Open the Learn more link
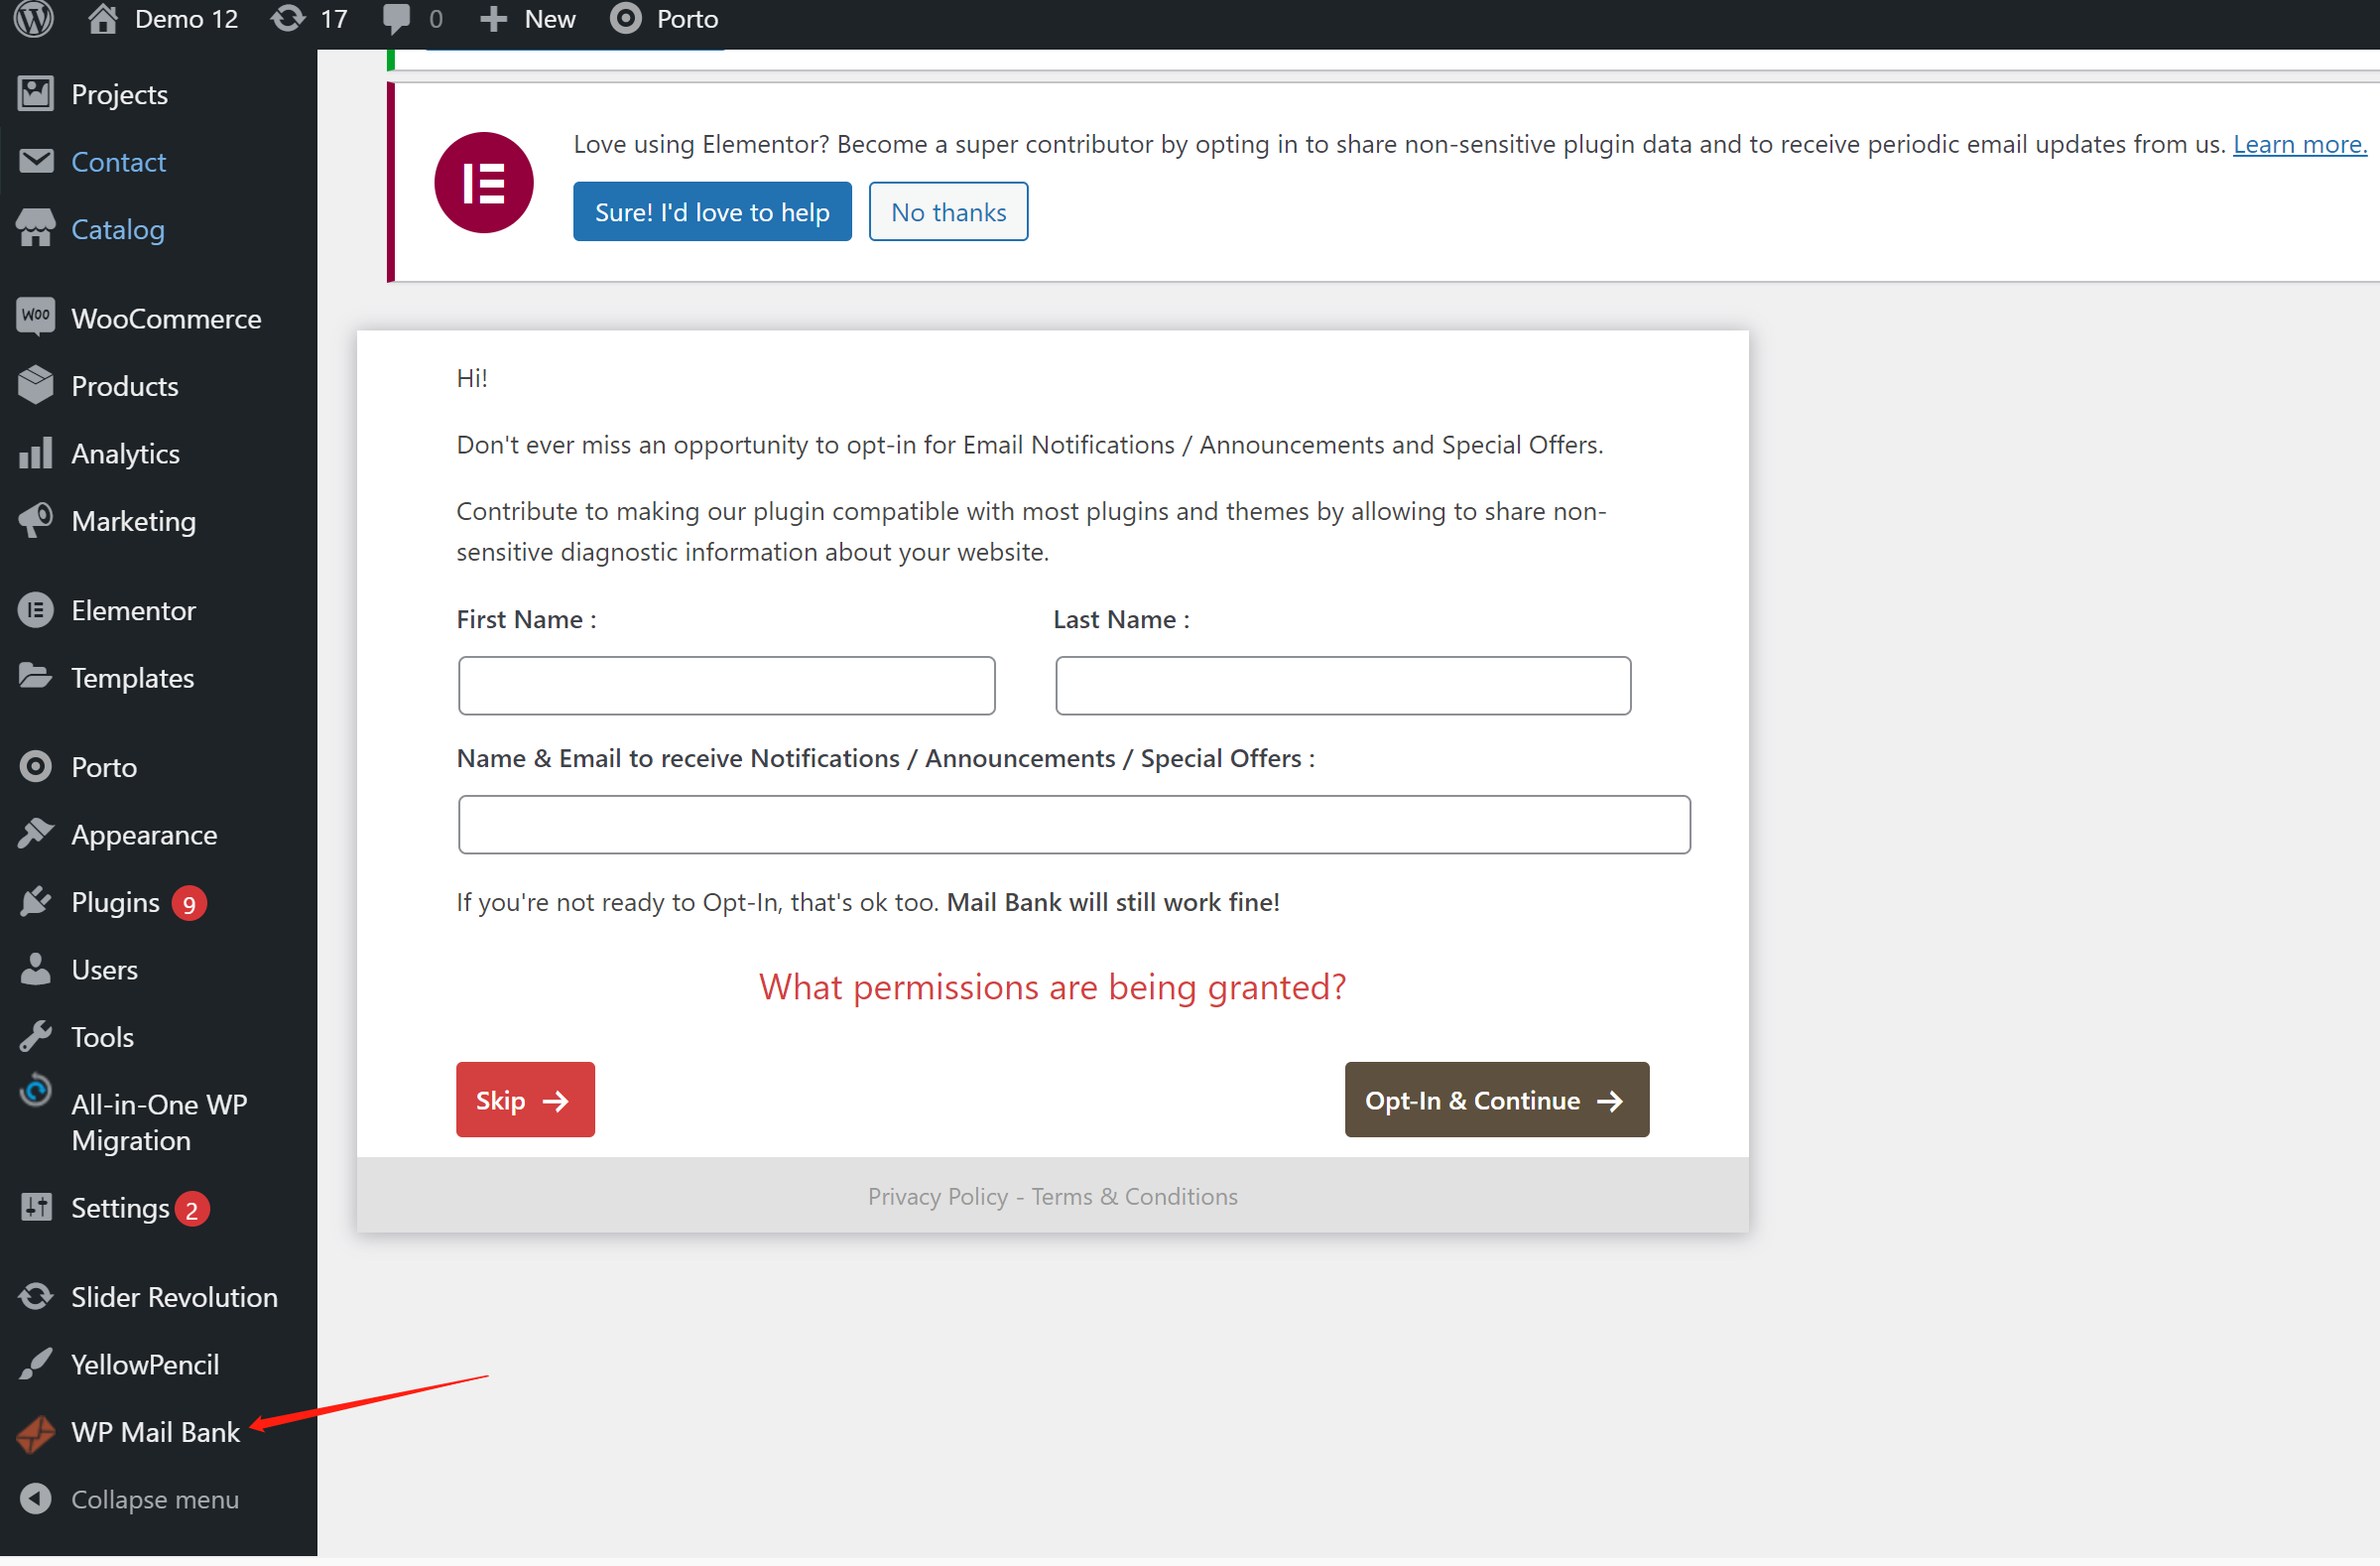 pos(2299,144)
